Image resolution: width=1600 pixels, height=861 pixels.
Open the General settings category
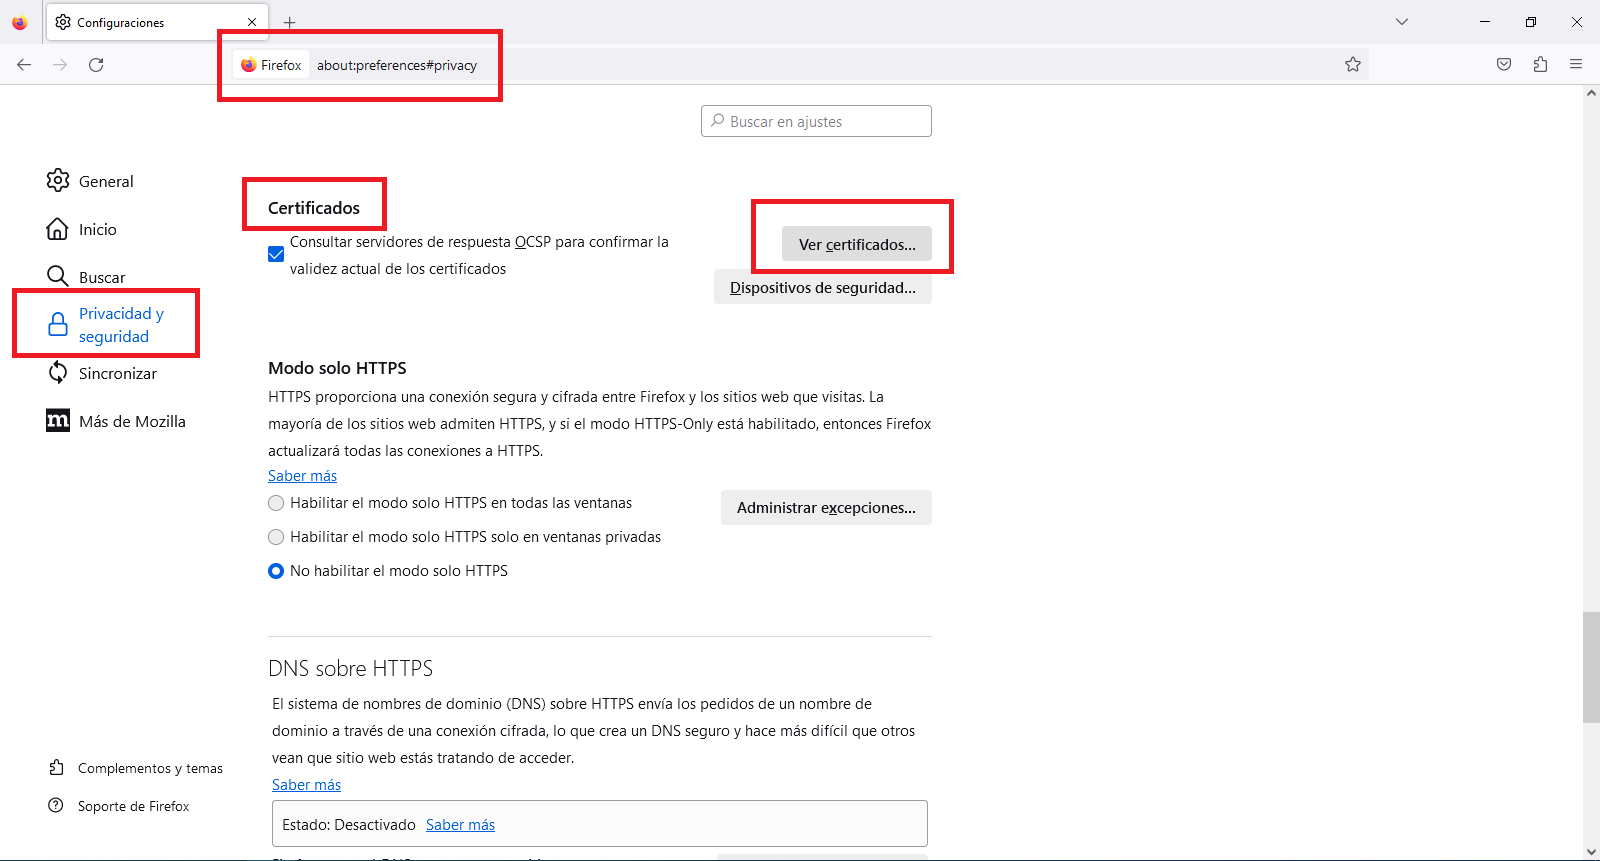click(x=106, y=181)
